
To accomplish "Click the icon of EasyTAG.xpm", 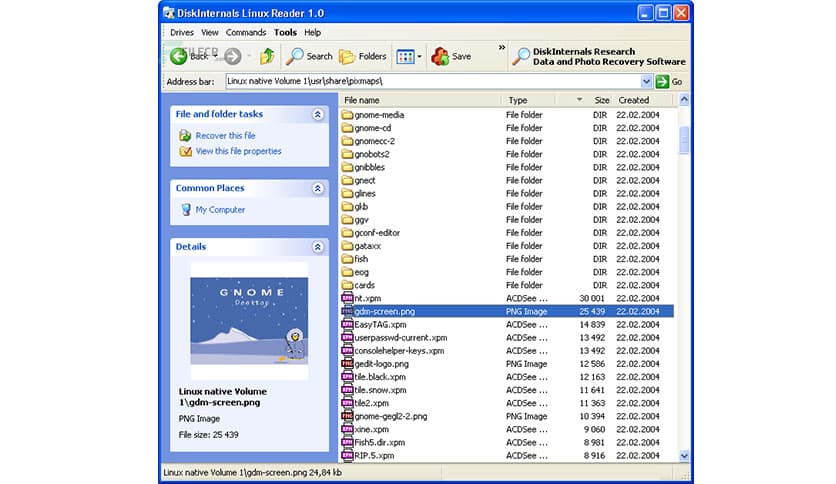I will click(347, 324).
